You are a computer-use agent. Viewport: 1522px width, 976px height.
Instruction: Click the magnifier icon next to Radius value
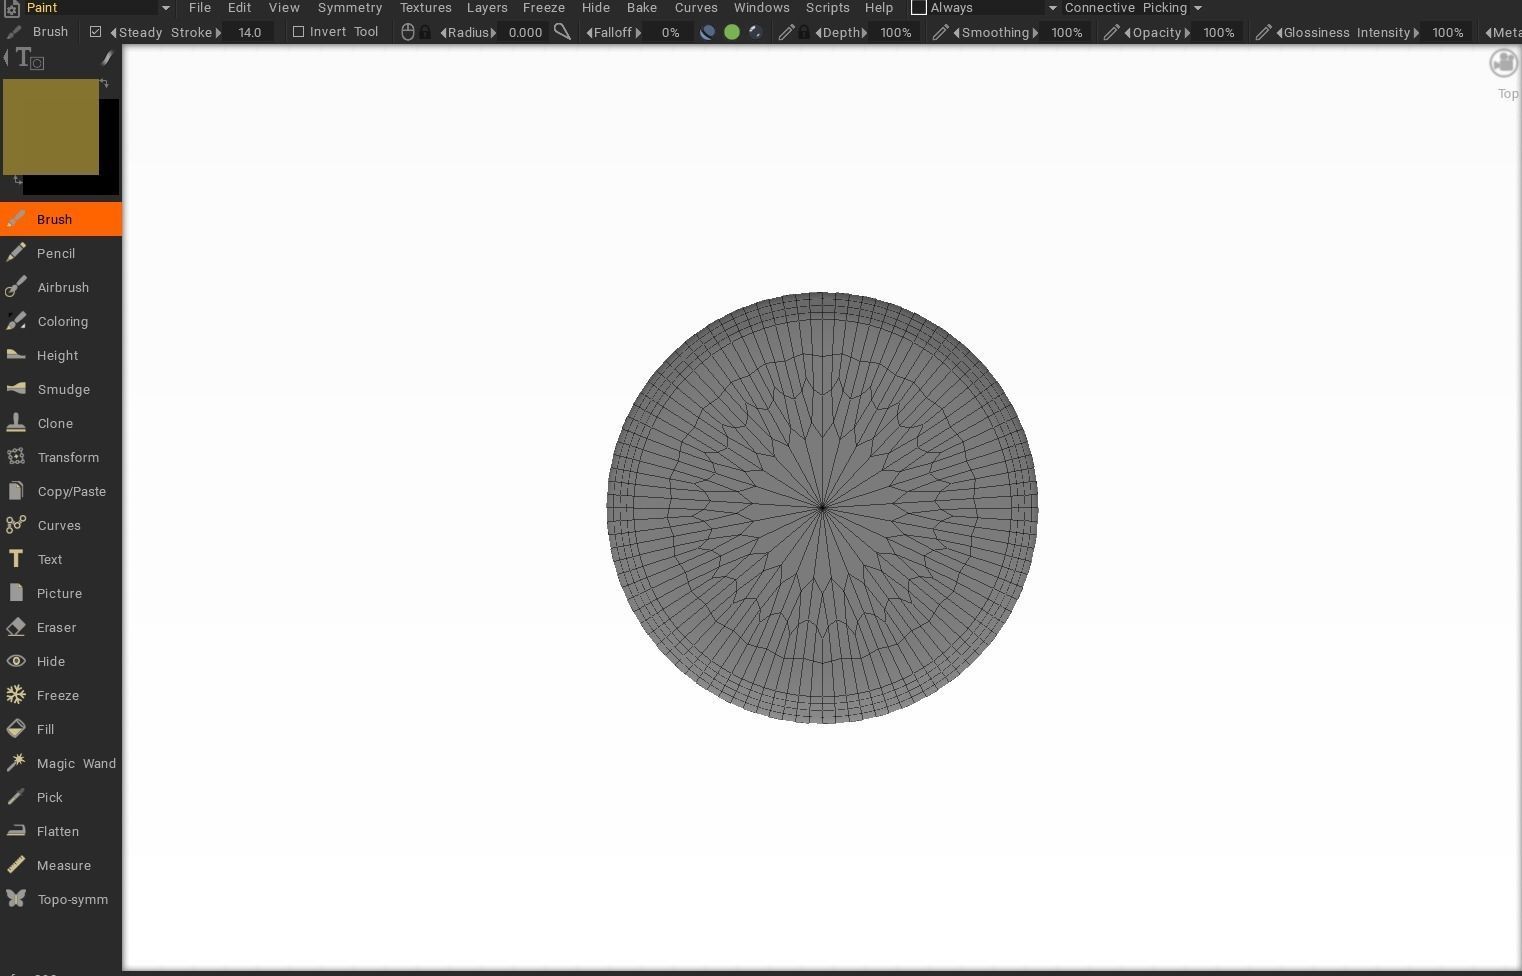point(562,32)
